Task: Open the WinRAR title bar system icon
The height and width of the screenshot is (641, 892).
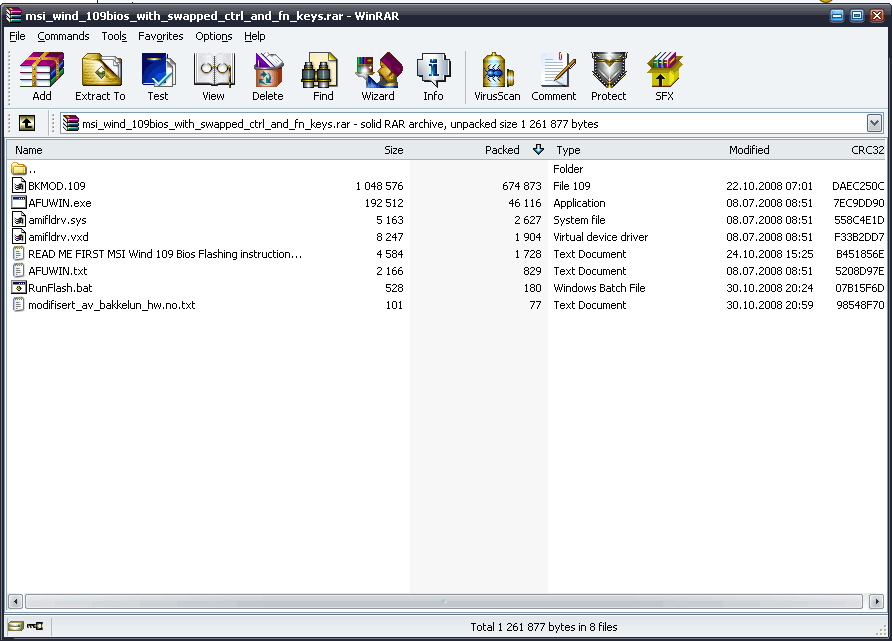Action: pyautogui.click(x=14, y=16)
